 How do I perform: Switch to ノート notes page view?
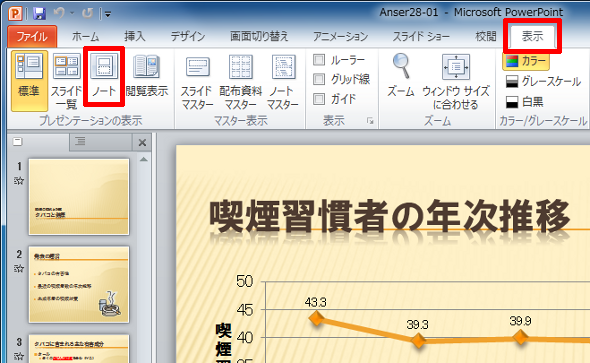click(x=104, y=76)
